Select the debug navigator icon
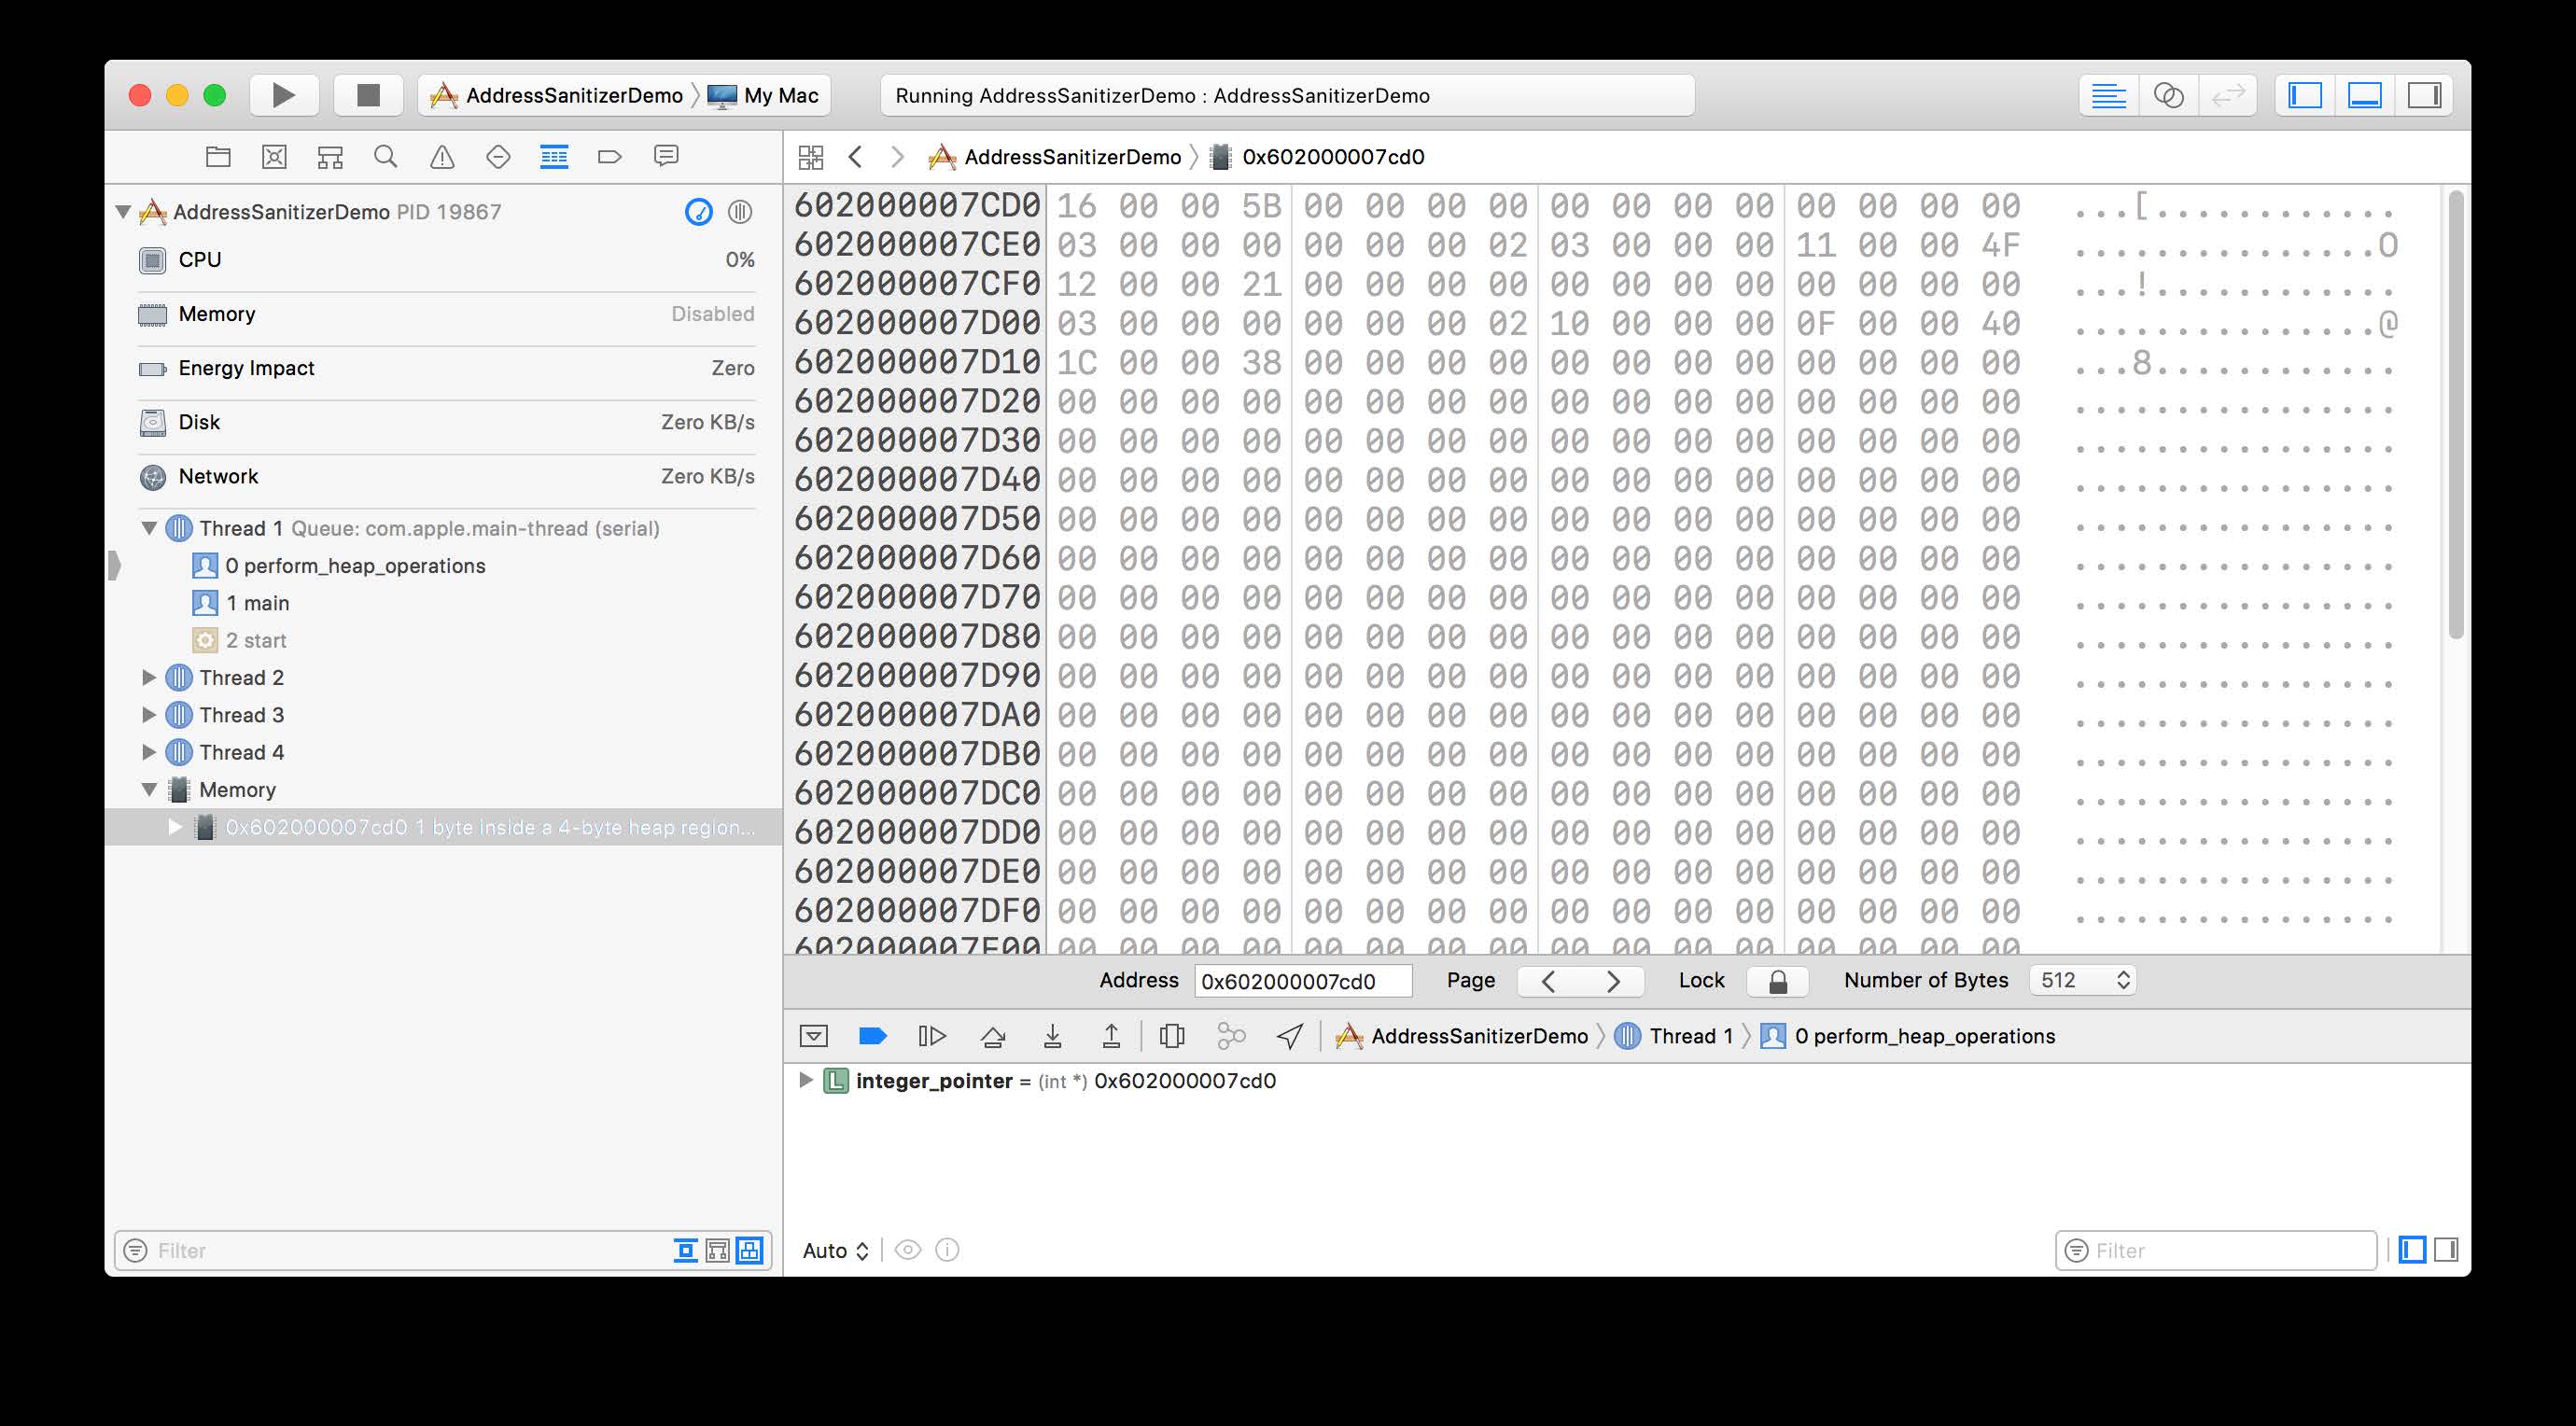2576x1426 pixels. coord(554,157)
